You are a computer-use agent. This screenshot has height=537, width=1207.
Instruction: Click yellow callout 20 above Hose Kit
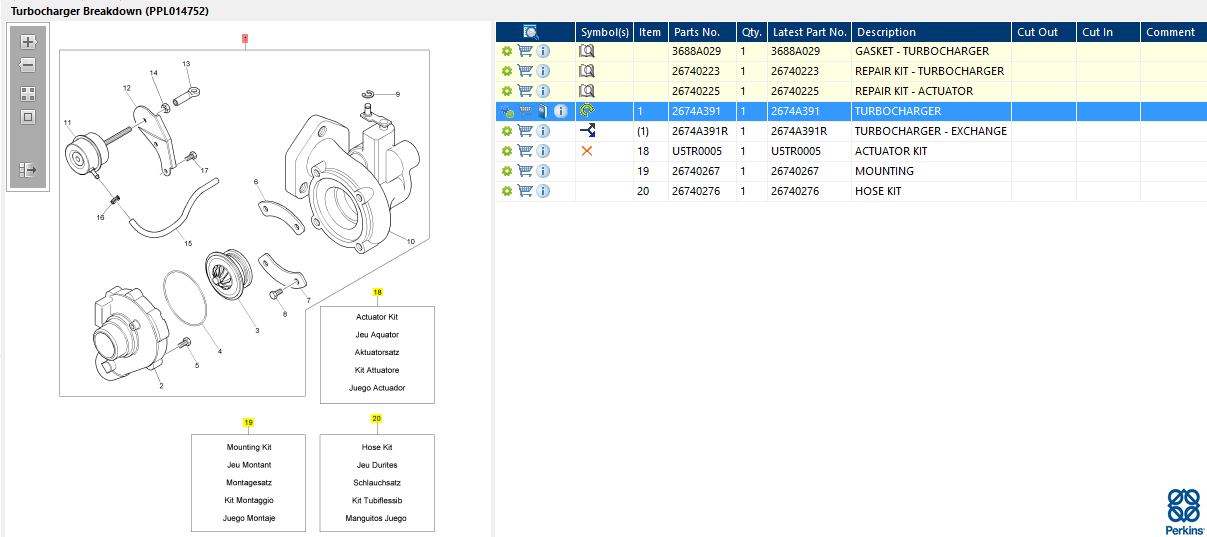376,419
